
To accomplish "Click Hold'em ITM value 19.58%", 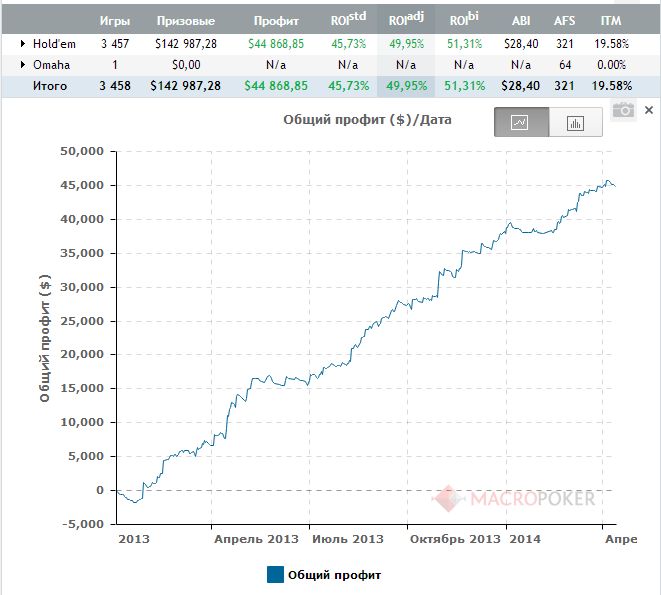I will (x=612, y=44).
